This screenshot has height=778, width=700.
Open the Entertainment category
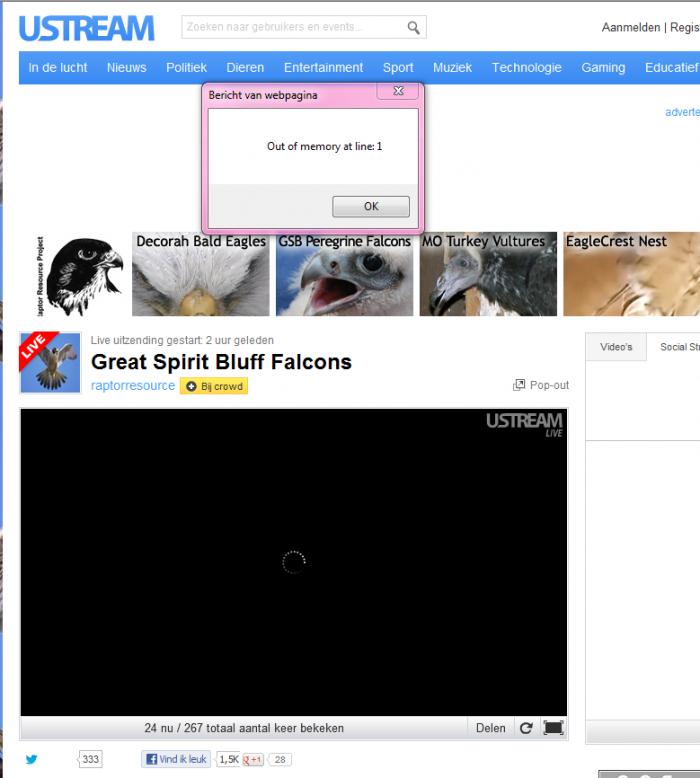click(x=323, y=67)
